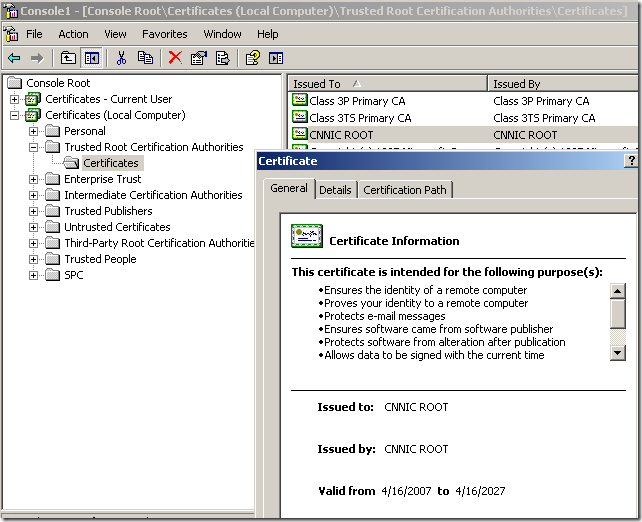This screenshot has height=522, width=642.
Task: Expand the SPC node
Action: [x=34, y=275]
